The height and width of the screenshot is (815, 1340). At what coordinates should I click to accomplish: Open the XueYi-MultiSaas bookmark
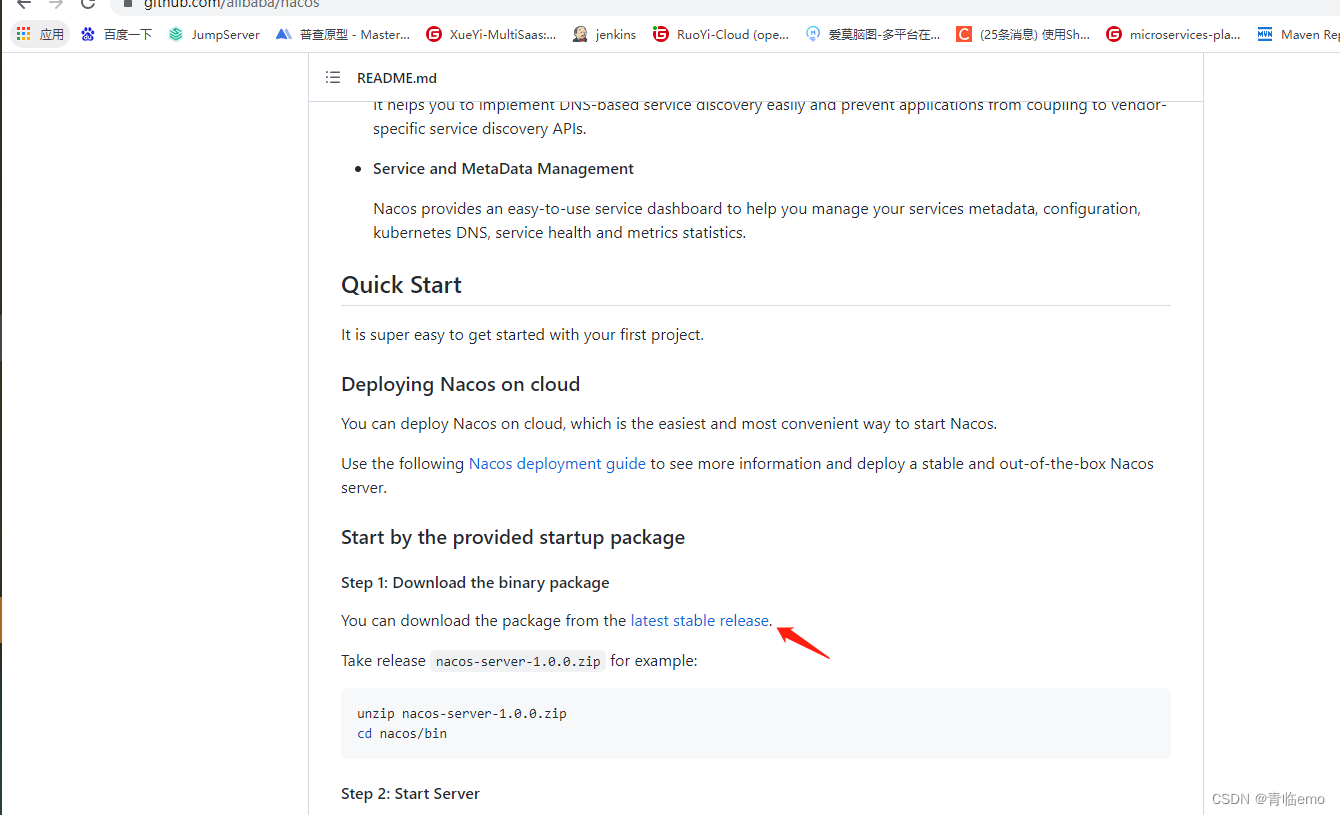click(491, 34)
